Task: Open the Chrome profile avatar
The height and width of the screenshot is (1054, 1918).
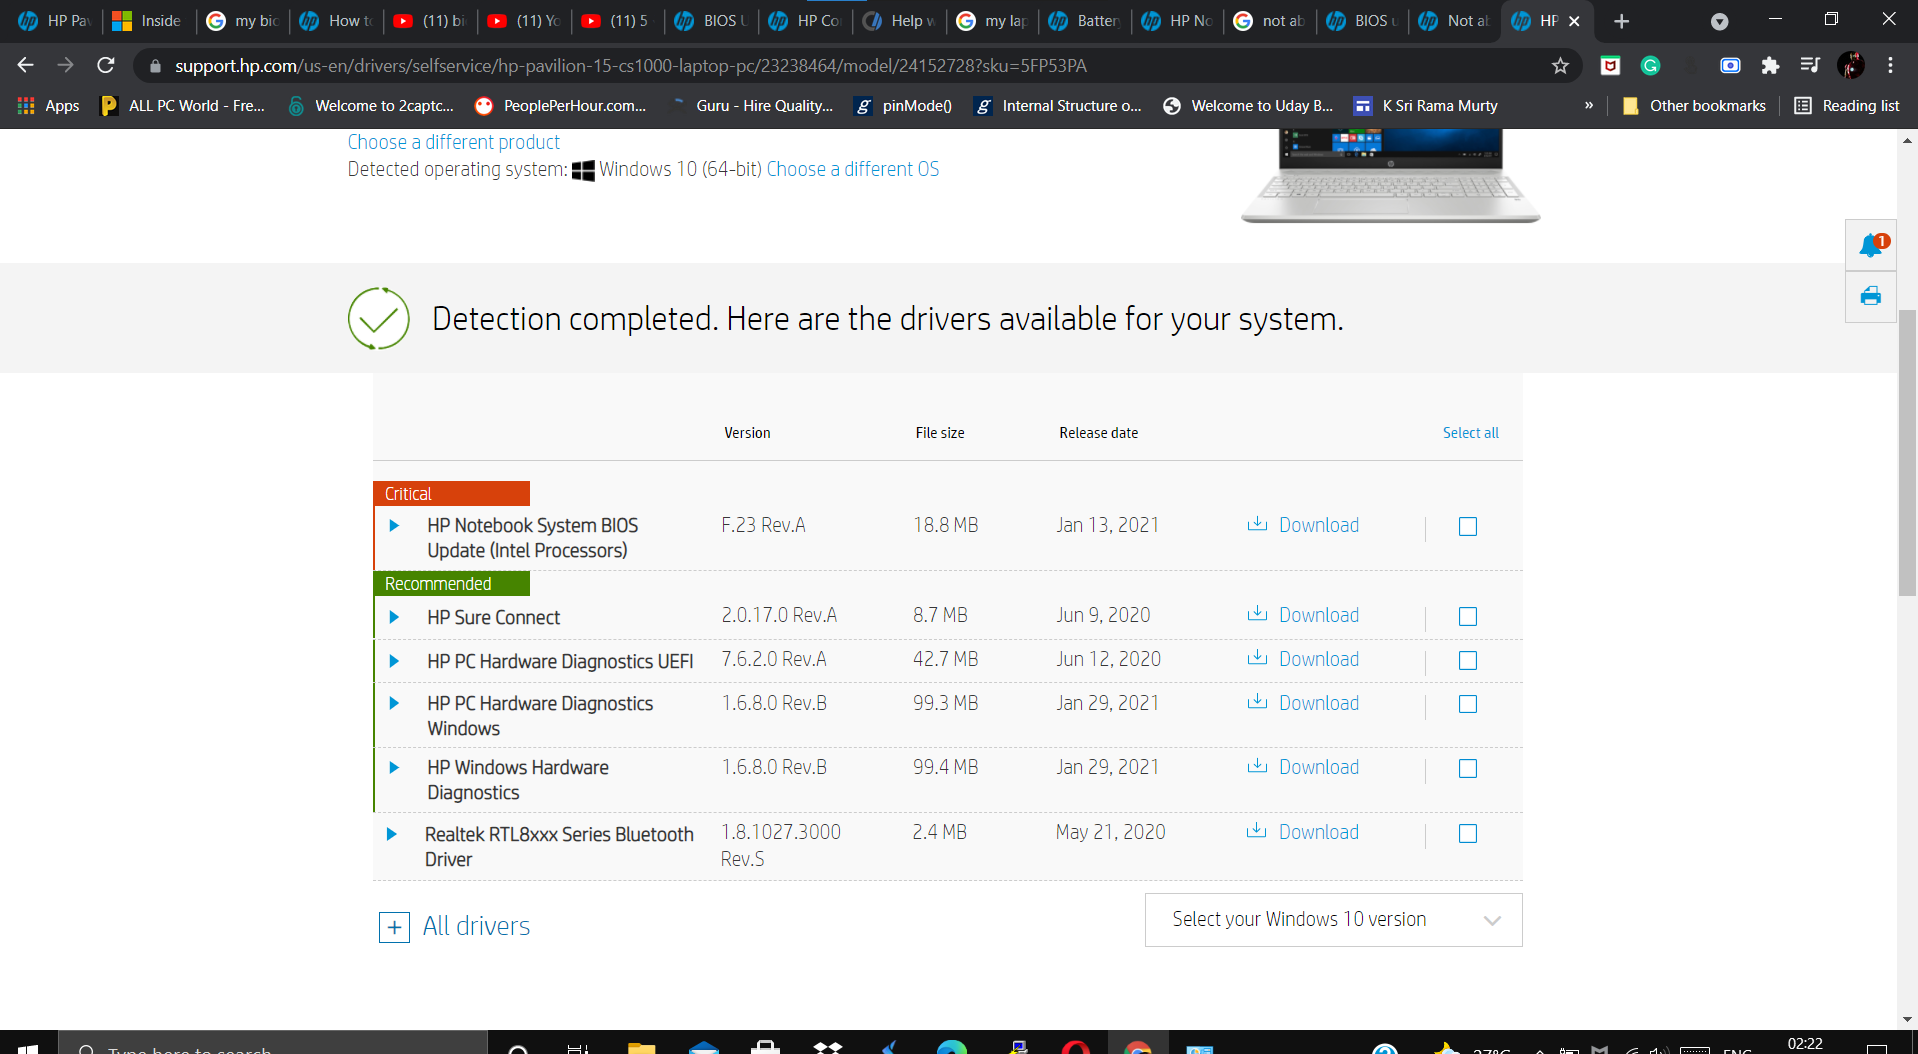Action: (1853, 66)
